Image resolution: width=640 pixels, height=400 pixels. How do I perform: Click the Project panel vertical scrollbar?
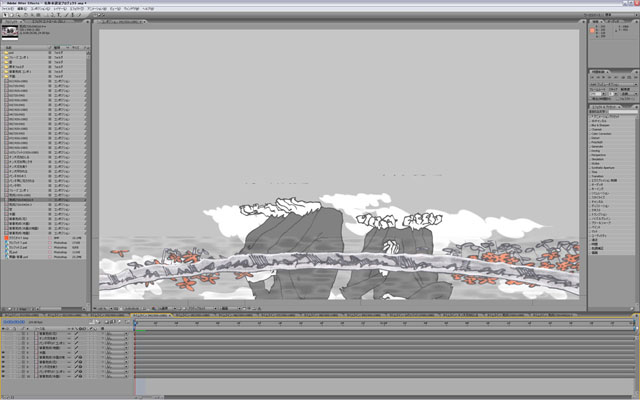click(x=89, y=176)
